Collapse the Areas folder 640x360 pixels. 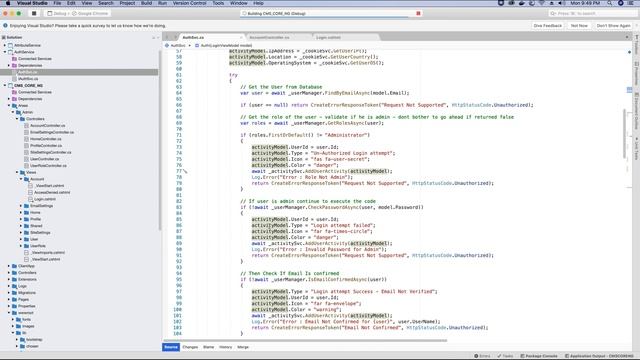tap(9, 106)
